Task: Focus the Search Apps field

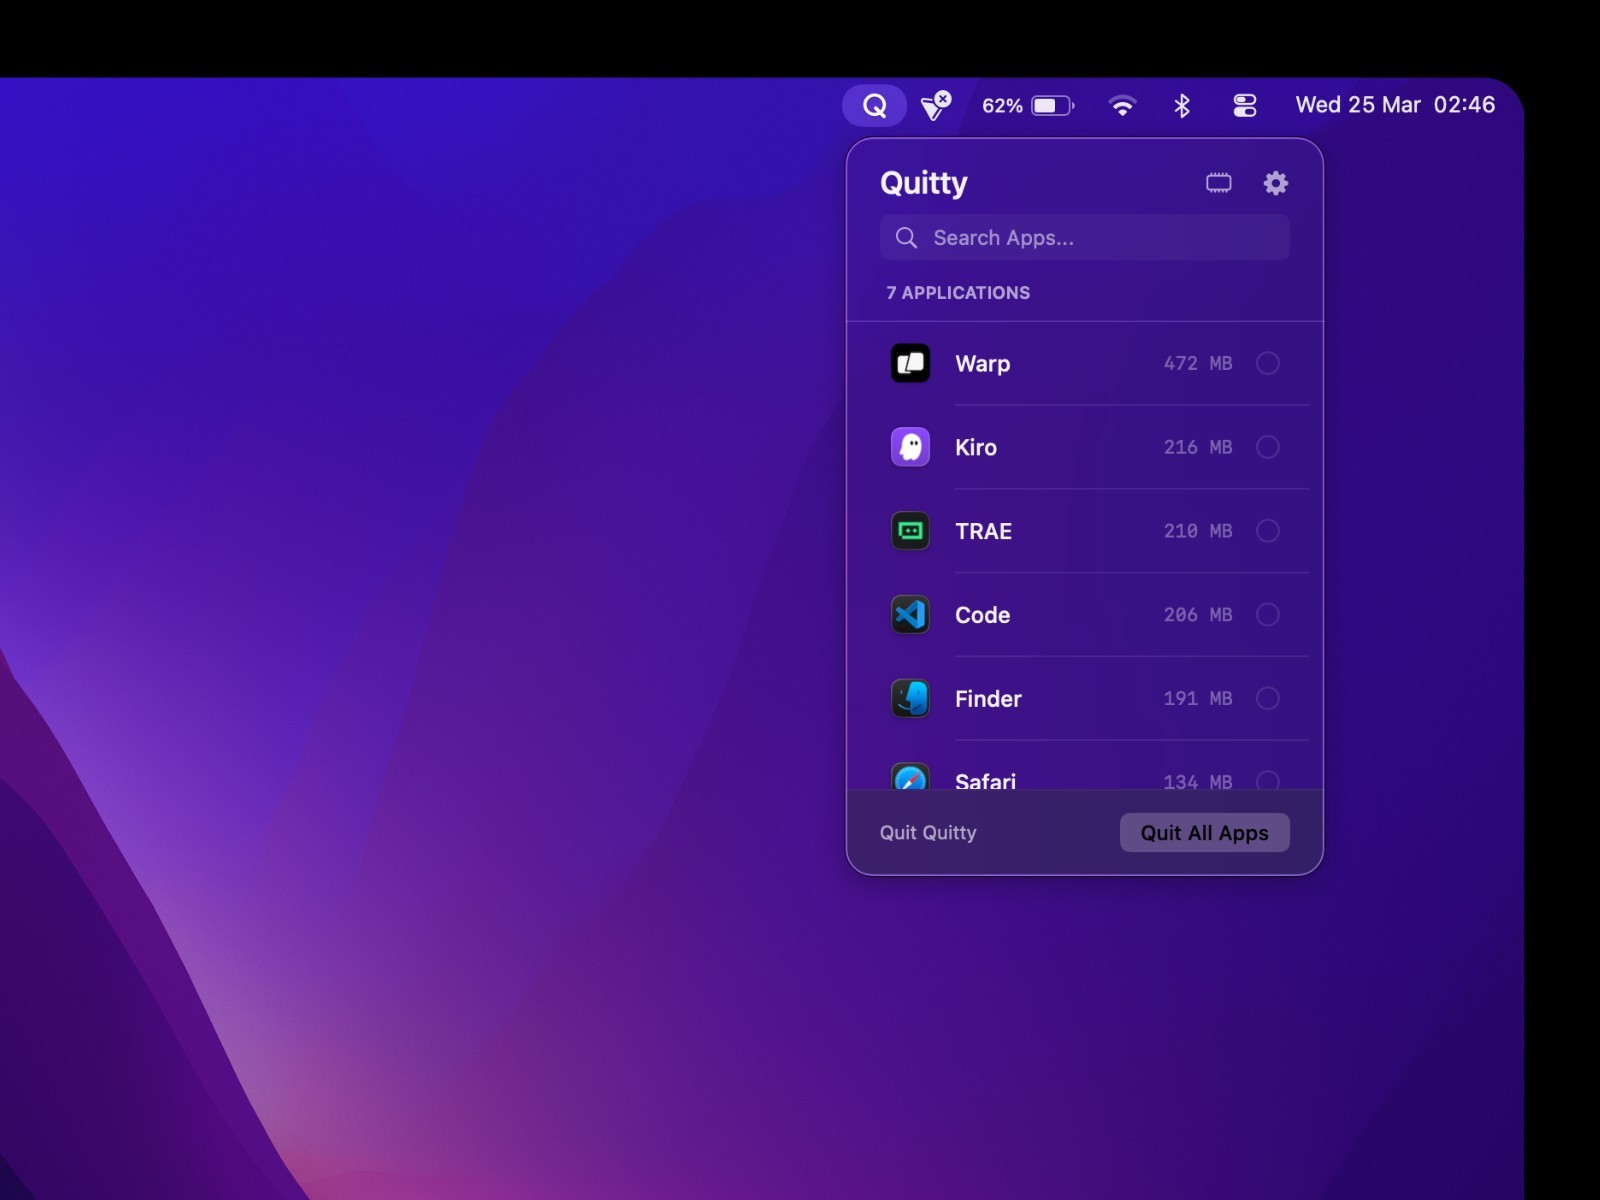Action: [x=1084, y=237]
